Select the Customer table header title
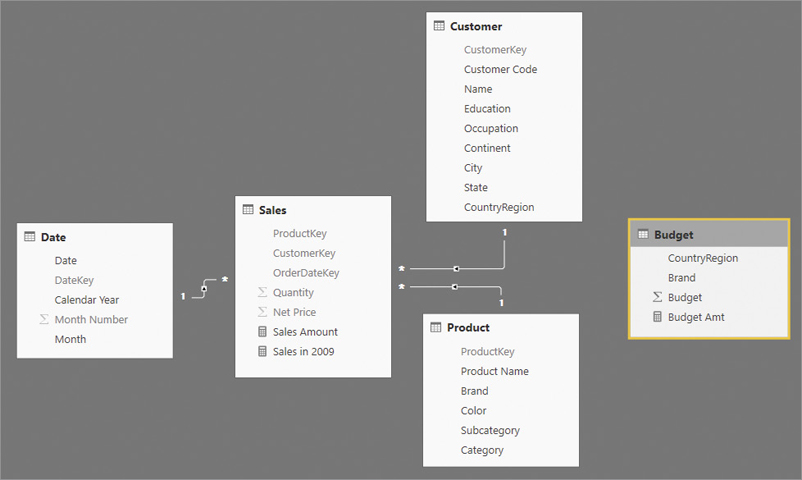The height and width of the screenshot is (480, 802). point(476,26)
